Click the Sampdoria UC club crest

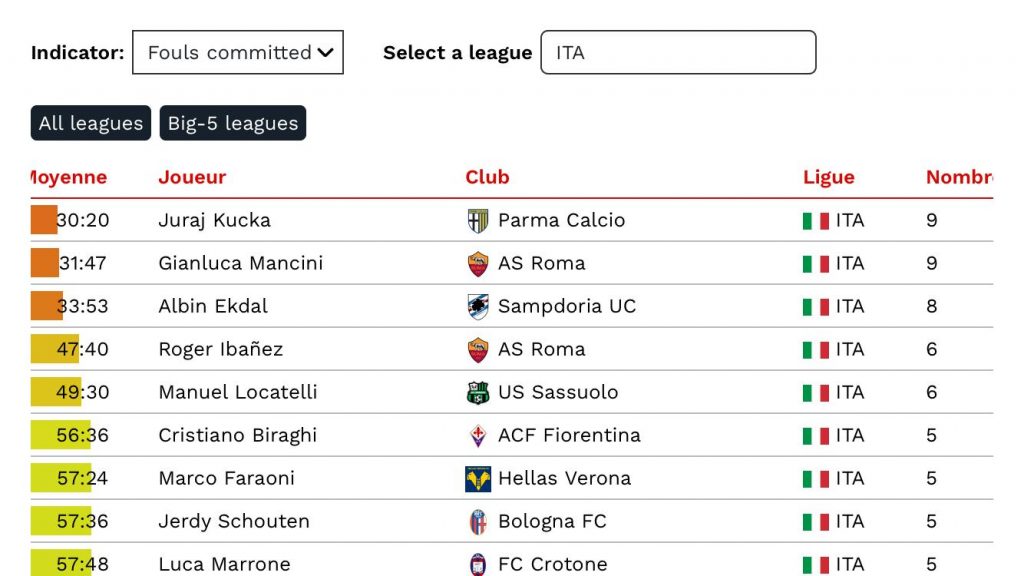click(478, 307)
